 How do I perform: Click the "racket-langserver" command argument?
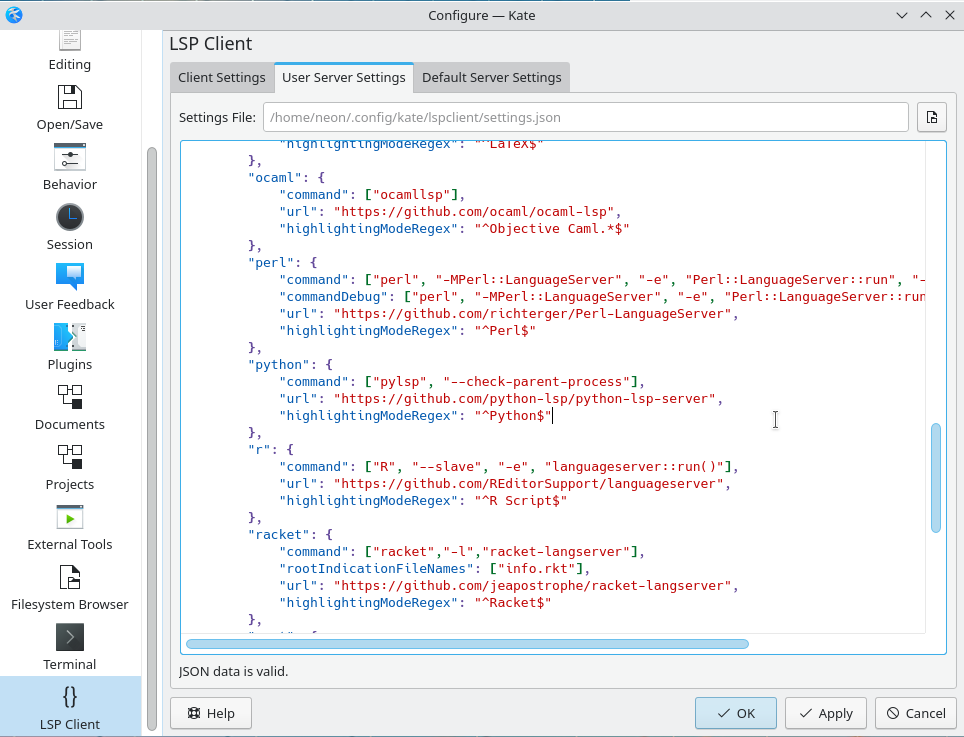556,551
